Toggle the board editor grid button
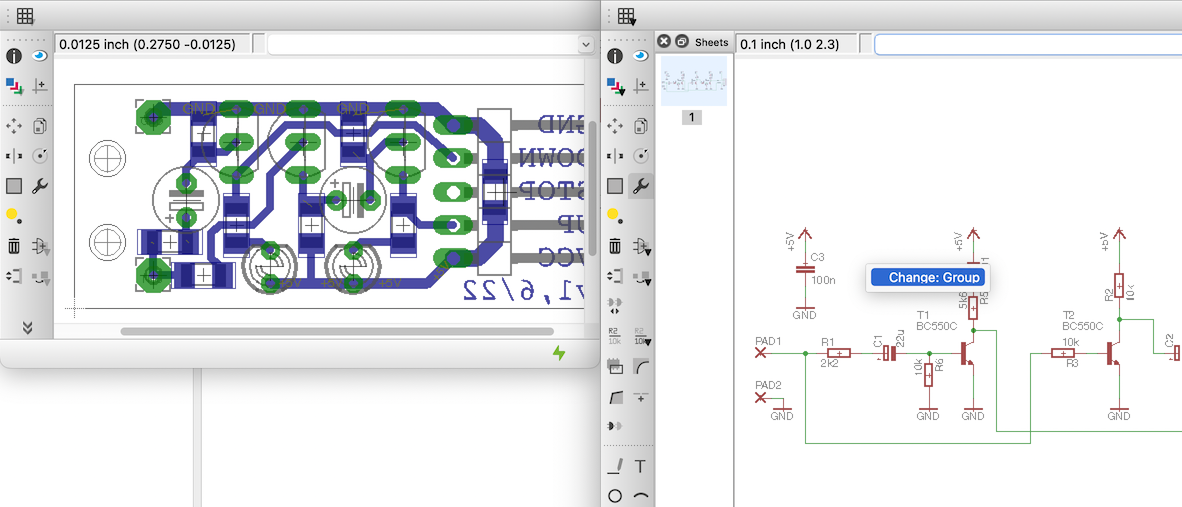 (x=25, y=16)
